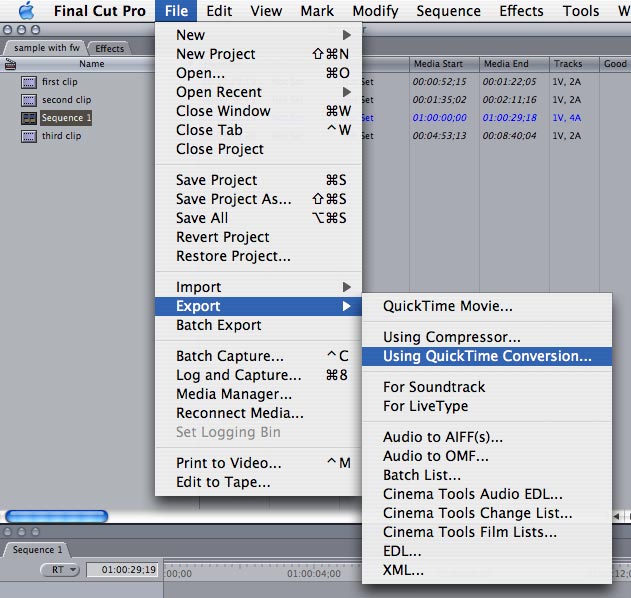Click the 01:00:04;00 ruler mark
The image size is (631, 598).
pyautogui.click(x=314, y=573)
